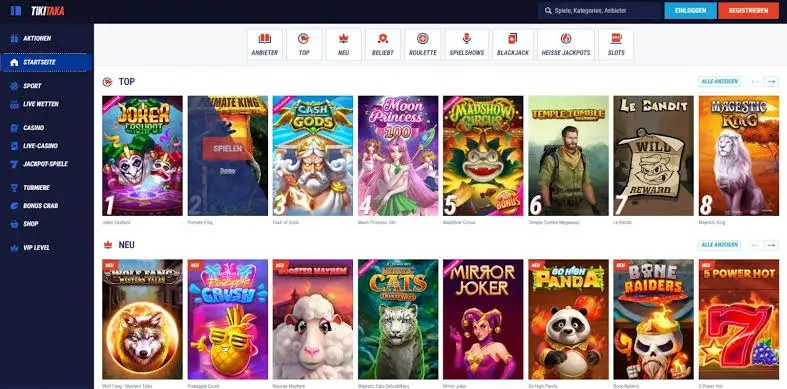Viewport: 787px width, 389px height.
Task: Select the Anbieter category icon
Action: coord(265,45)
